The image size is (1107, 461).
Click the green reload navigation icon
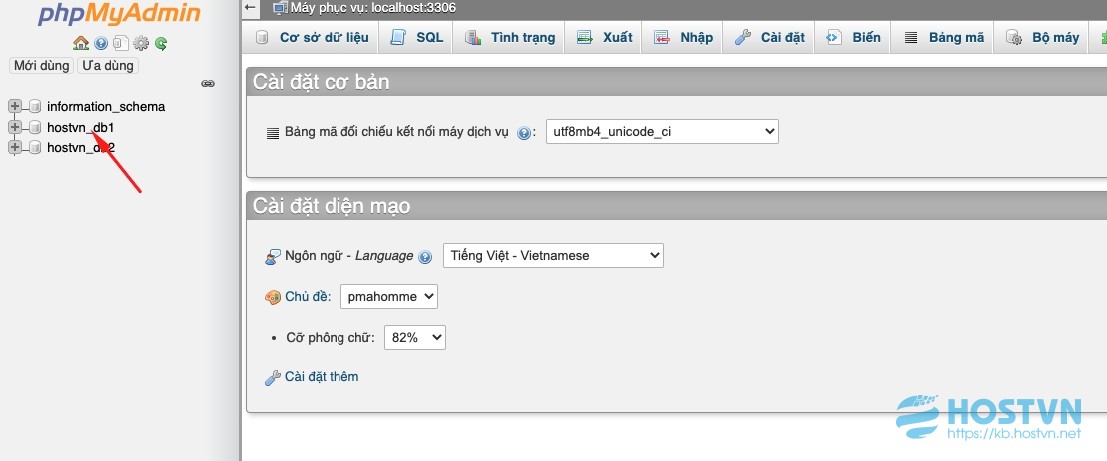coord(161,44)
